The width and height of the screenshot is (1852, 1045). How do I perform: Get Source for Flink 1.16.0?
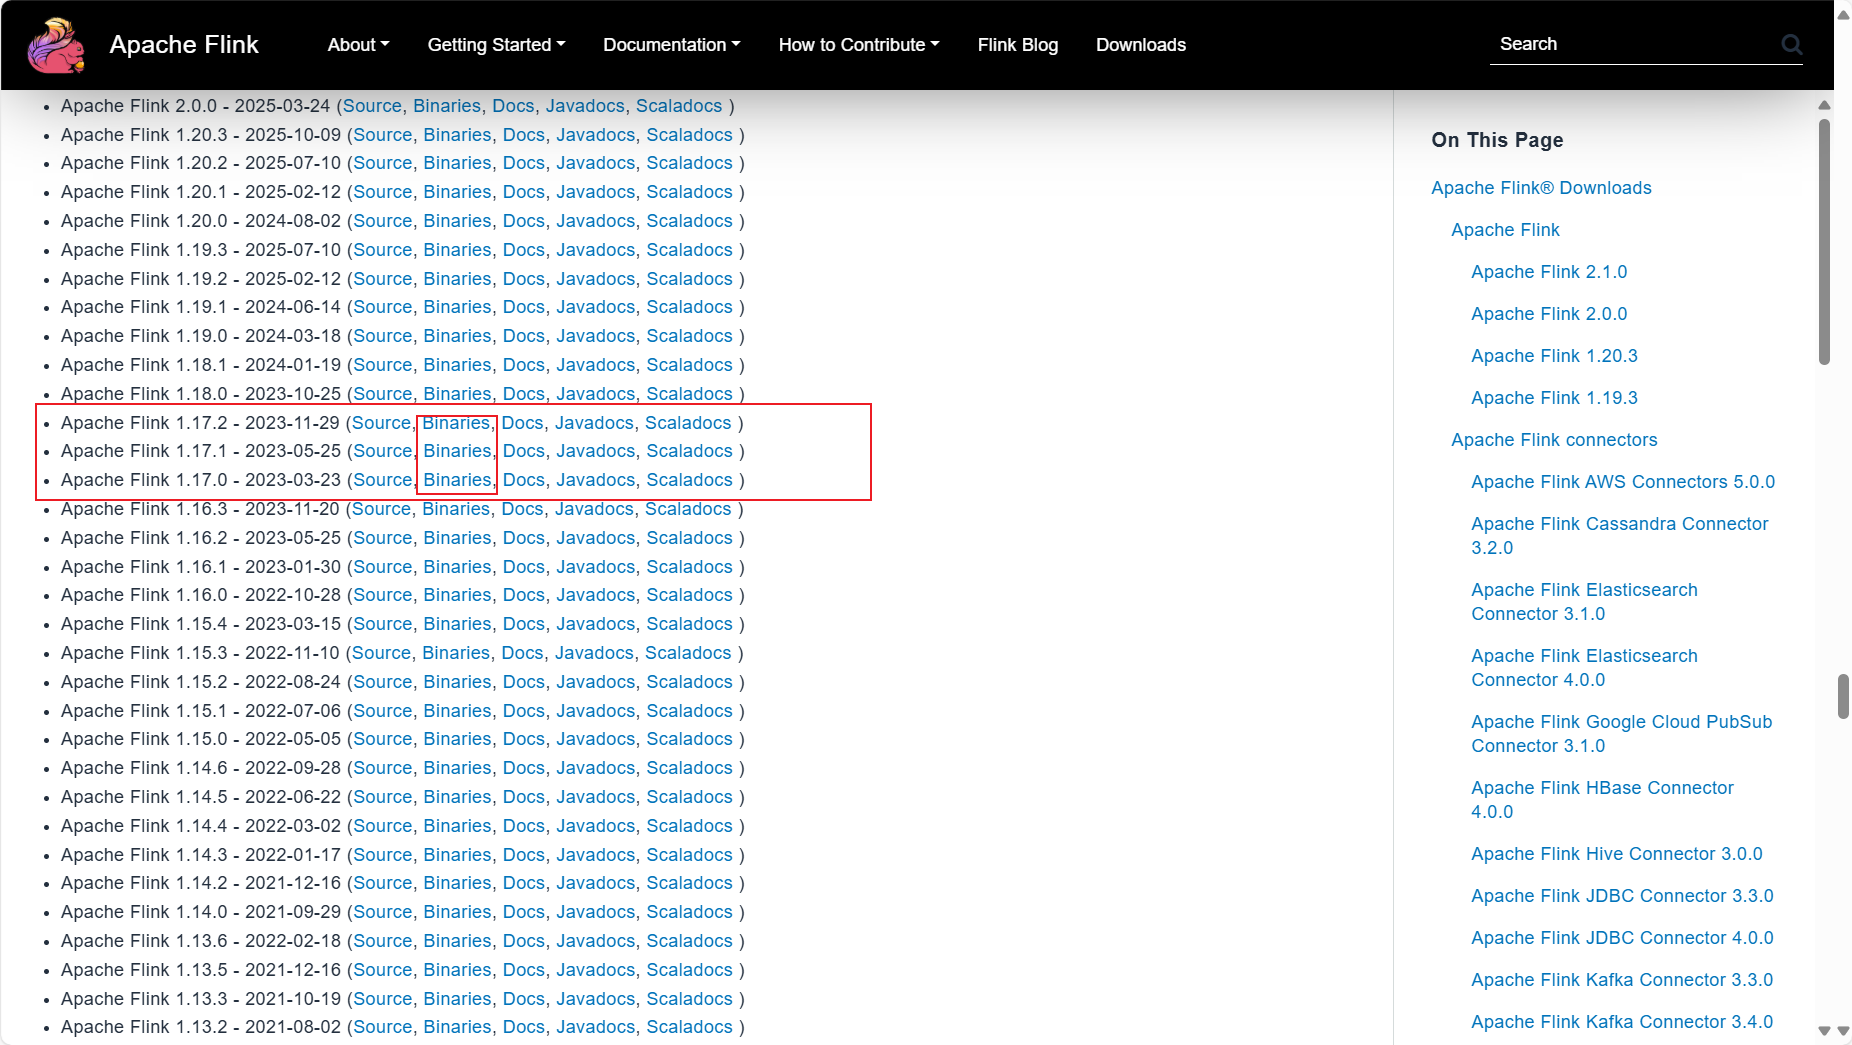[x=383, y=595]
